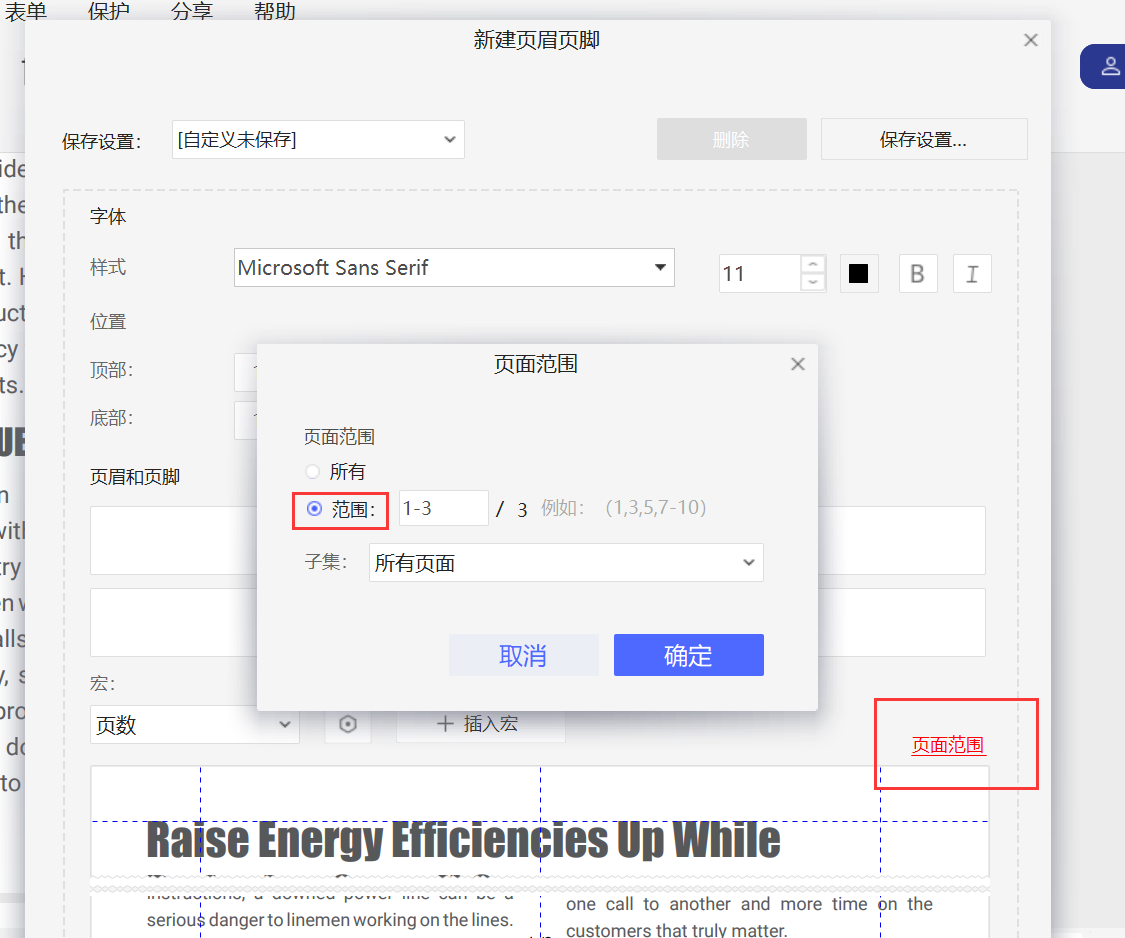Toggle italic formatting for header font

[x=972, y=273]
